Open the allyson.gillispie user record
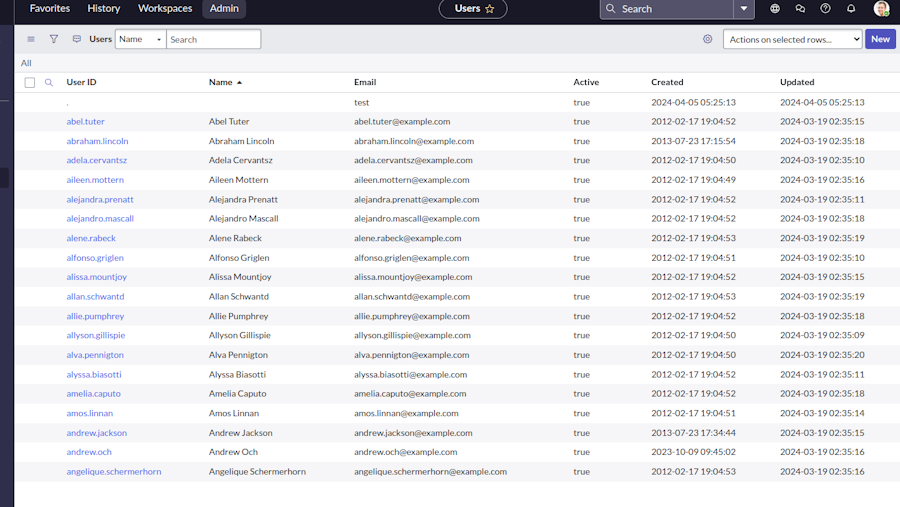The height and width of the screenshot is (507, 900). click(96, 335)
